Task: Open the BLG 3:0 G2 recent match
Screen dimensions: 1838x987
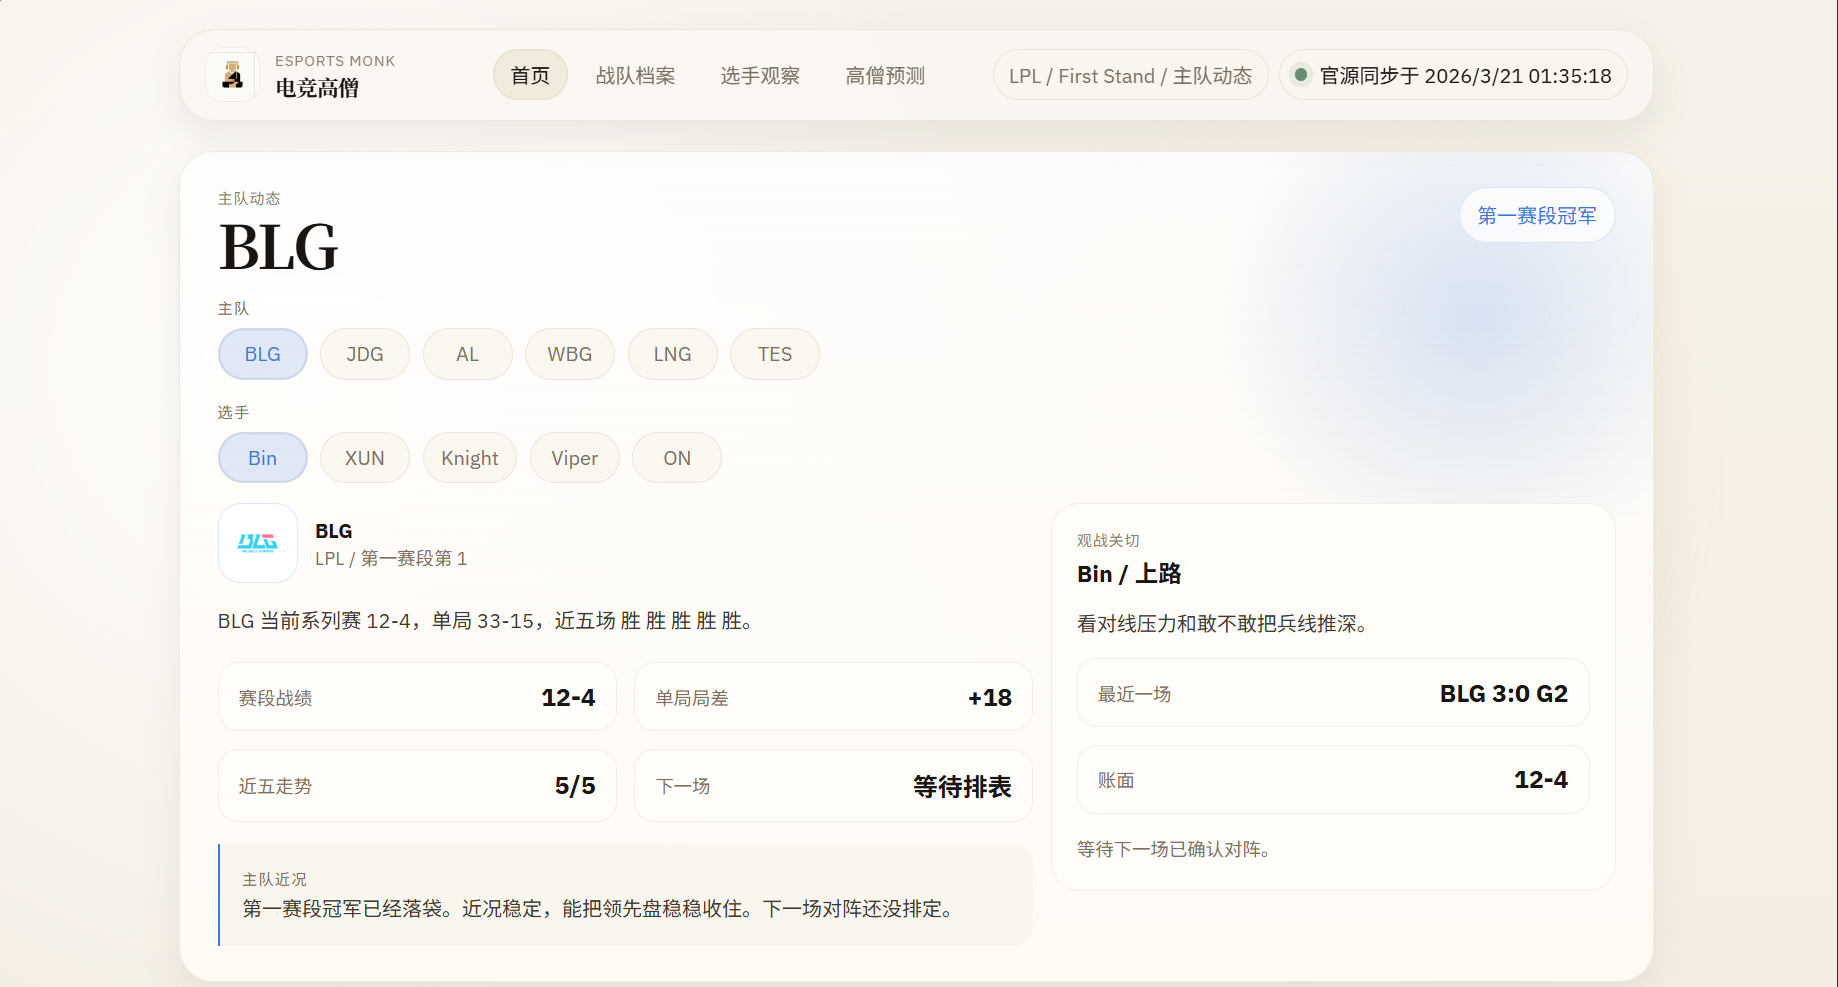Action: click(1332, 693)
